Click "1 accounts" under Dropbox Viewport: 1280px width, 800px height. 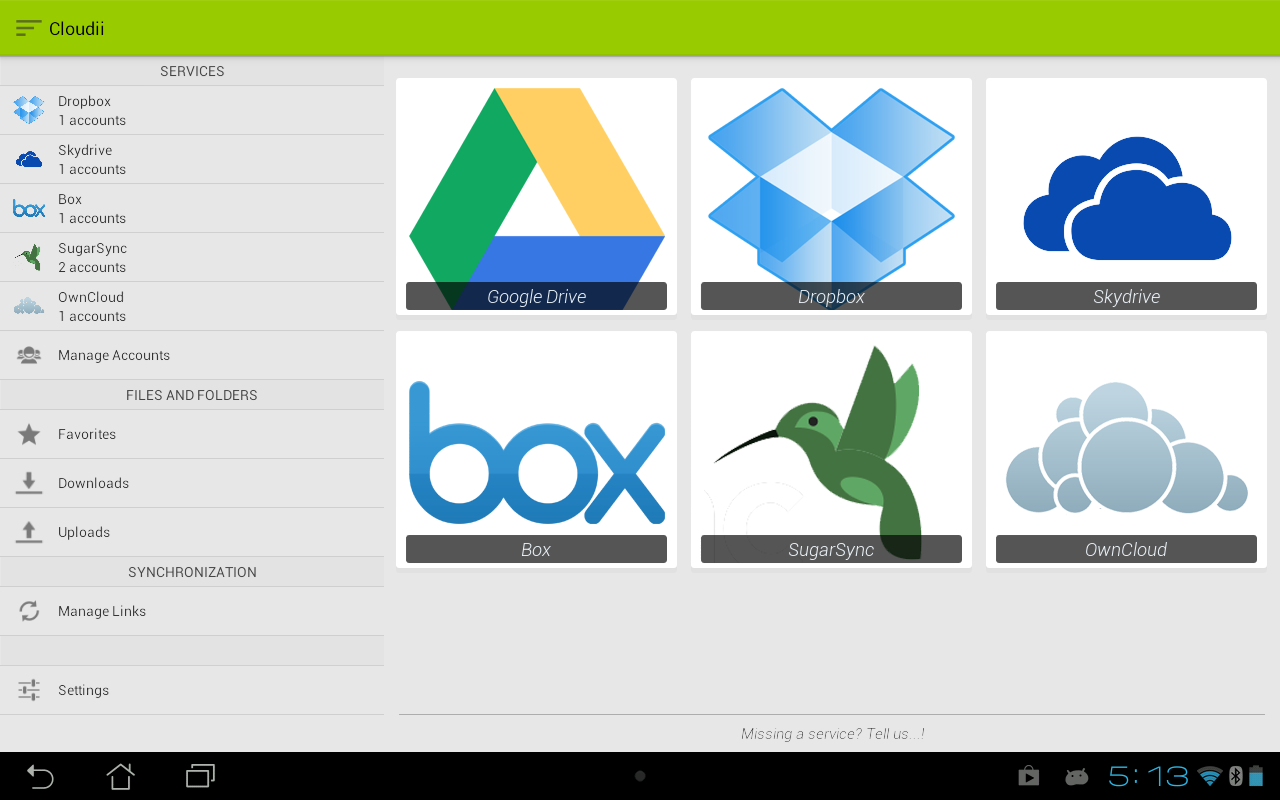coord(92,120)
